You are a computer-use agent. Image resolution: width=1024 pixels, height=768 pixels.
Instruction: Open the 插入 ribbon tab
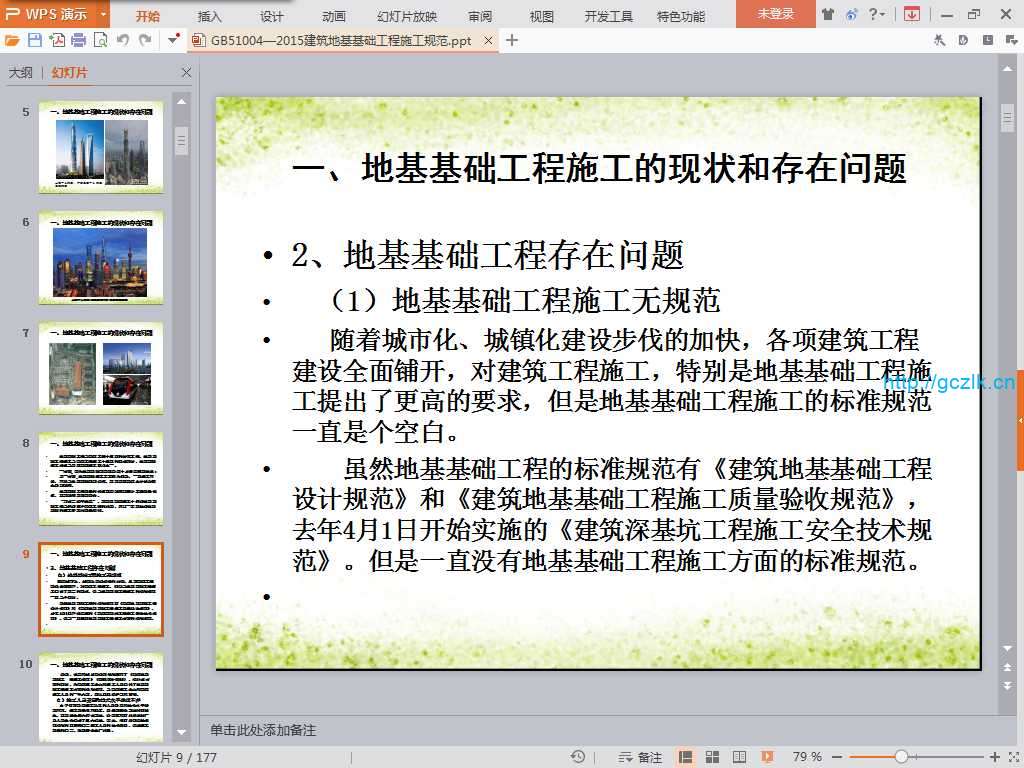tap(210, 16)
